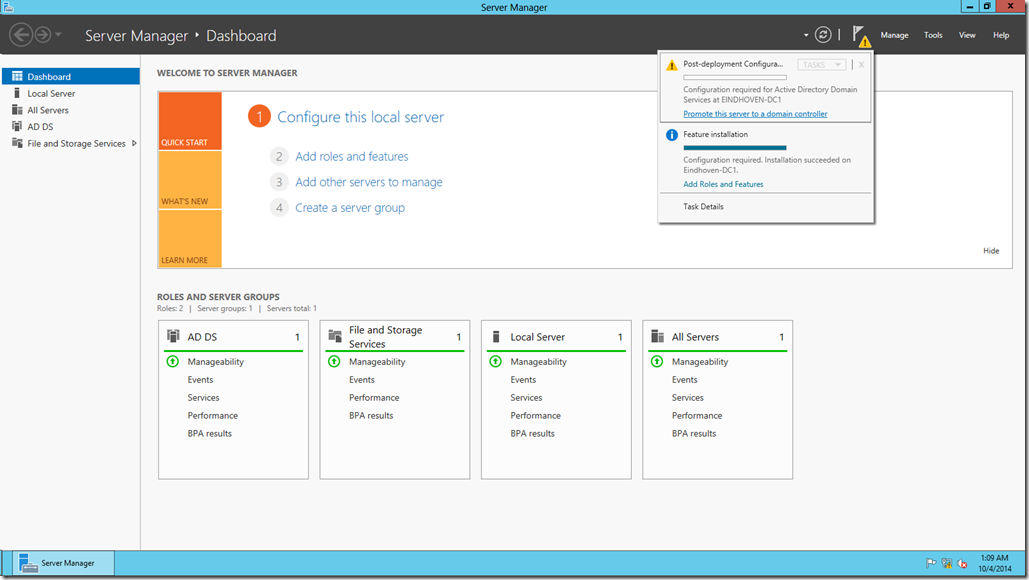Click the All Servers sidebar icon
1029x580 pixels.
(17, 110)
